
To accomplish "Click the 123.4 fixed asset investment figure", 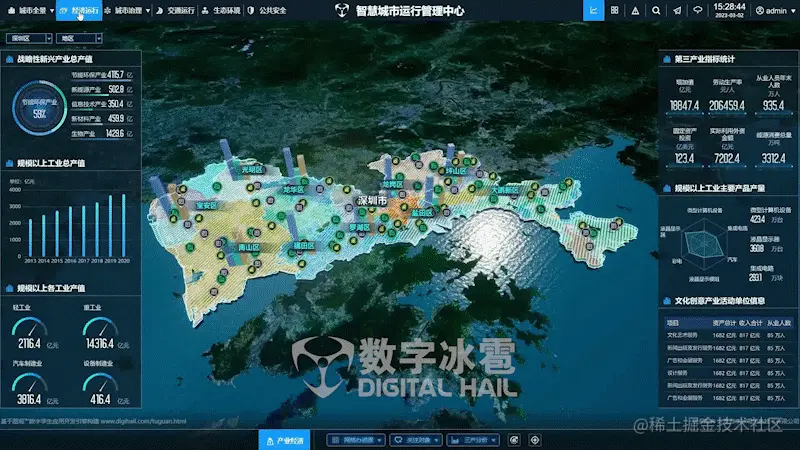I will (684, 159).
